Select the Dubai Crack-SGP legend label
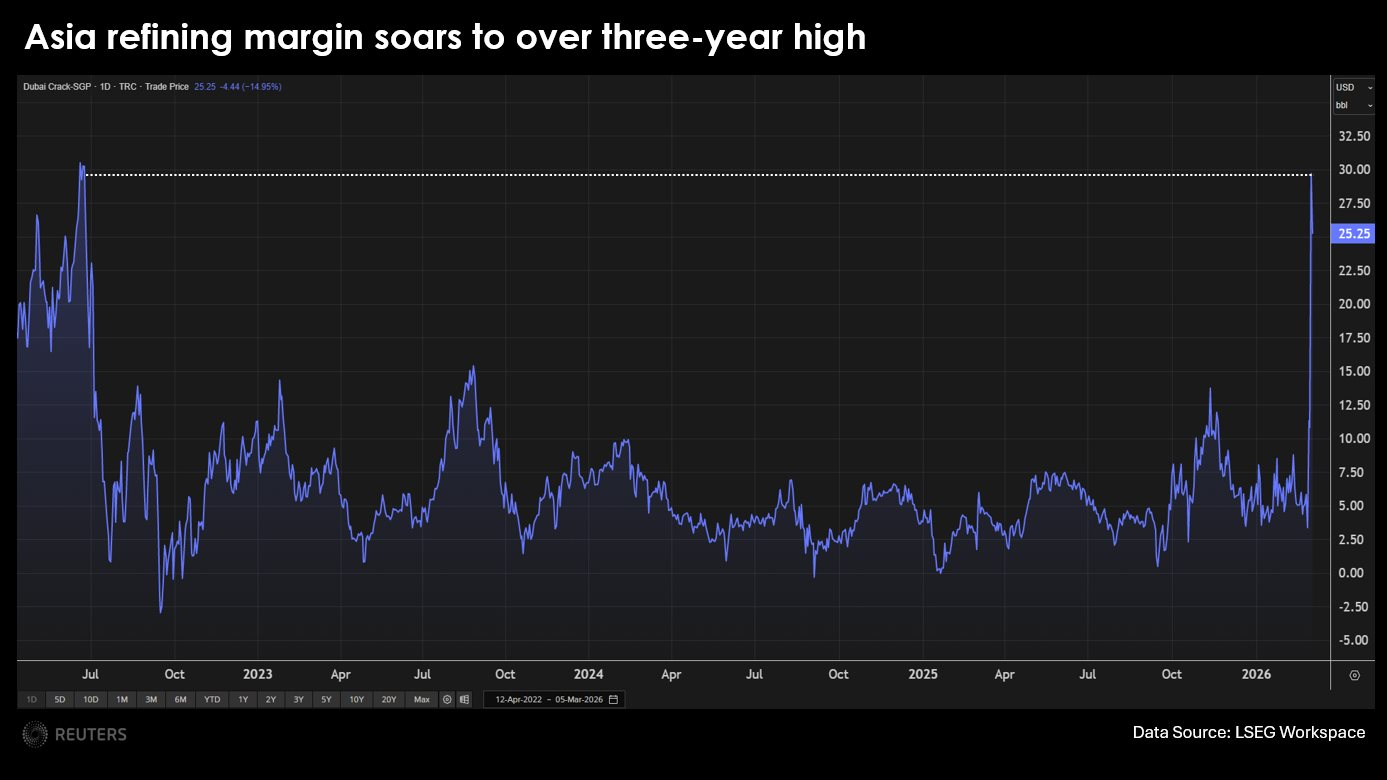The image size is (1387, 780). [x=57, y=86]
